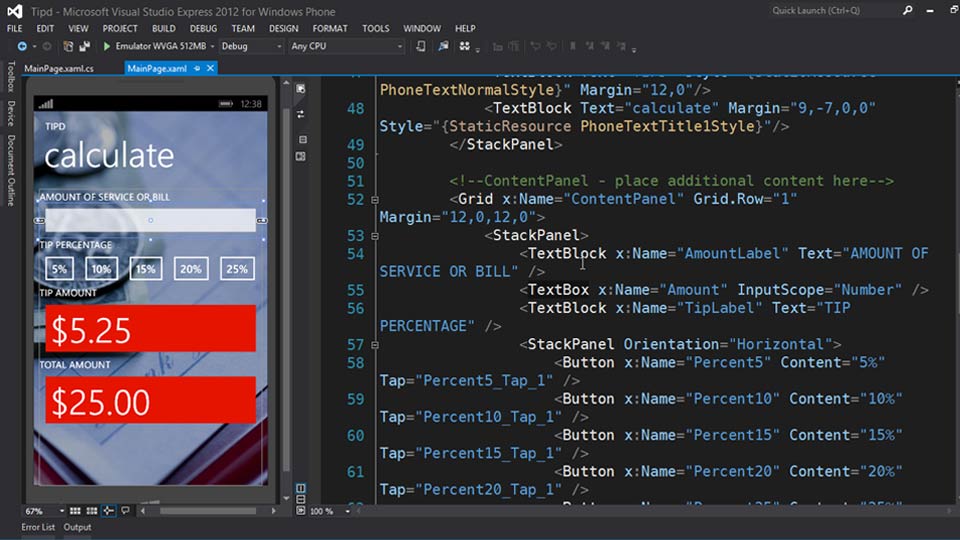The width and height of the screenshot is (960, 540).
Task: Click the Quick Launch search field
Action: tap(834, 10)
